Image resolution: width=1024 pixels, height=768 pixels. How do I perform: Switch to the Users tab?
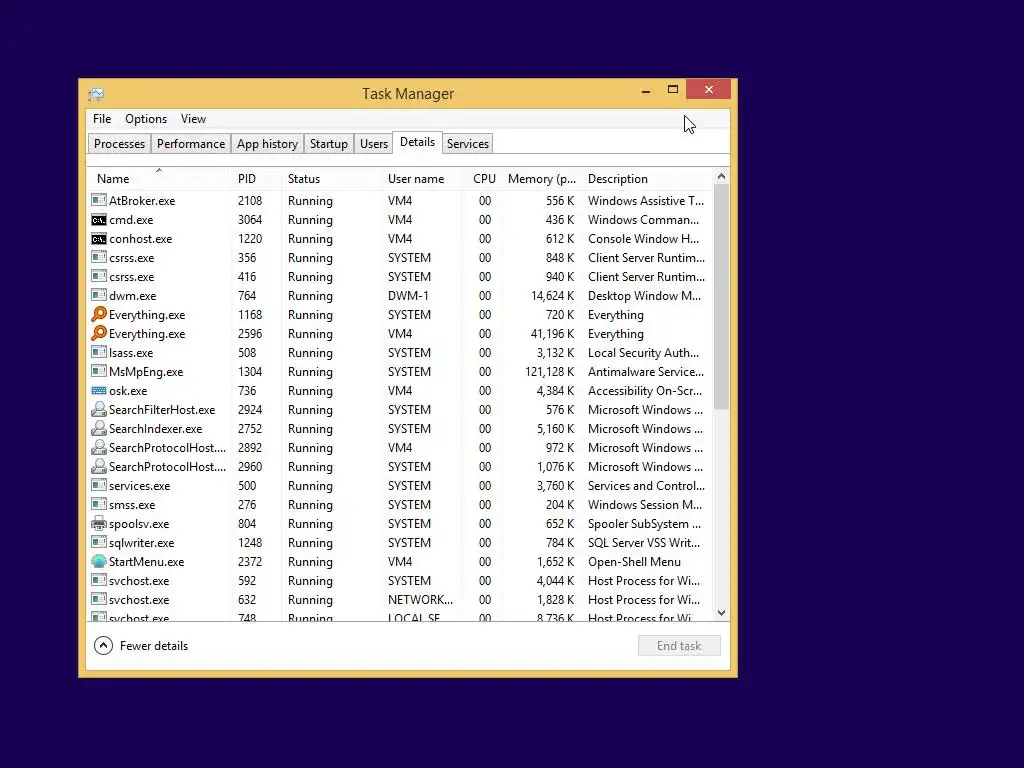[374, 144]
